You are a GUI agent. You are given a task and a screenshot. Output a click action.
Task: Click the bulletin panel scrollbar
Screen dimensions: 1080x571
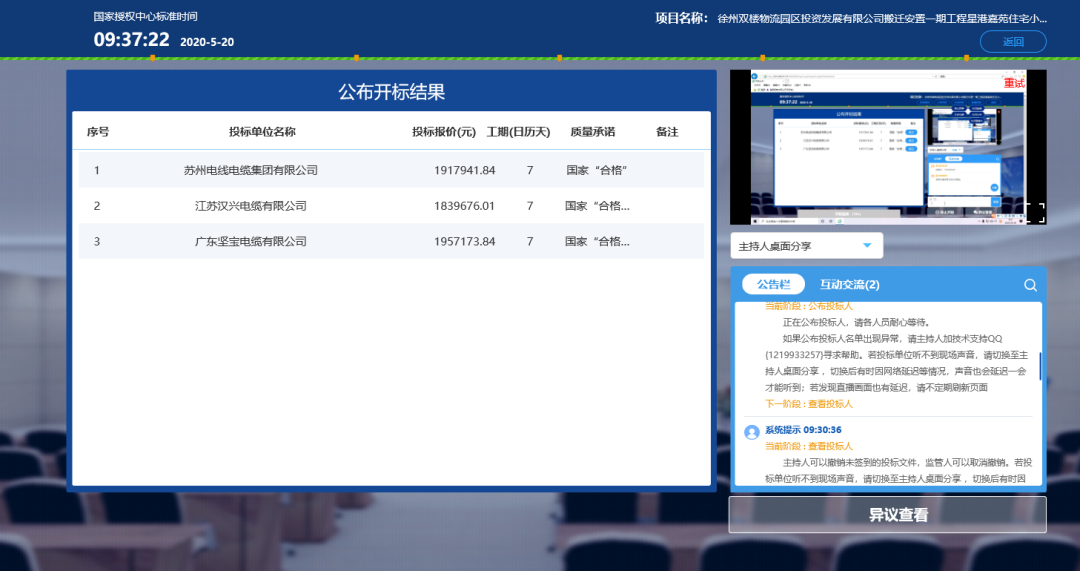click(1040, 366)
